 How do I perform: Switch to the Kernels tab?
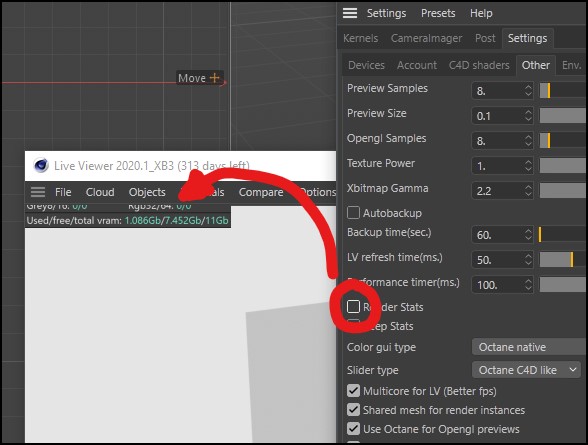click(x=360, y=38)
